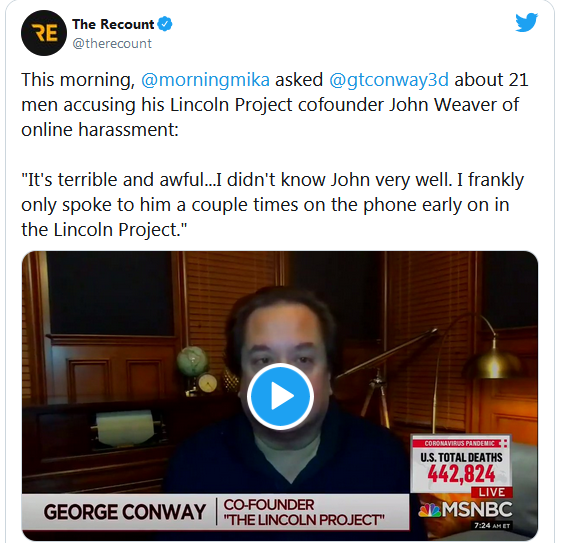The height and width of the screenshot is (543, 564).
Task: Click the 7:24 AM ET timestamp
Action: (x=492, y=525)
